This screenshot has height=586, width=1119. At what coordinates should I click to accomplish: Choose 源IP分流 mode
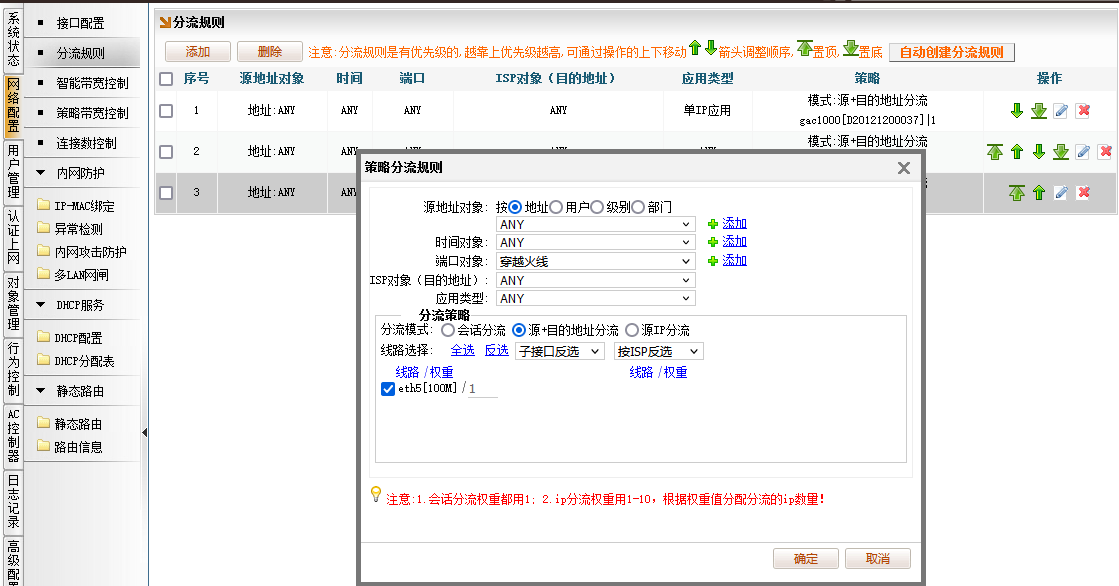click(x=632, y=330)
